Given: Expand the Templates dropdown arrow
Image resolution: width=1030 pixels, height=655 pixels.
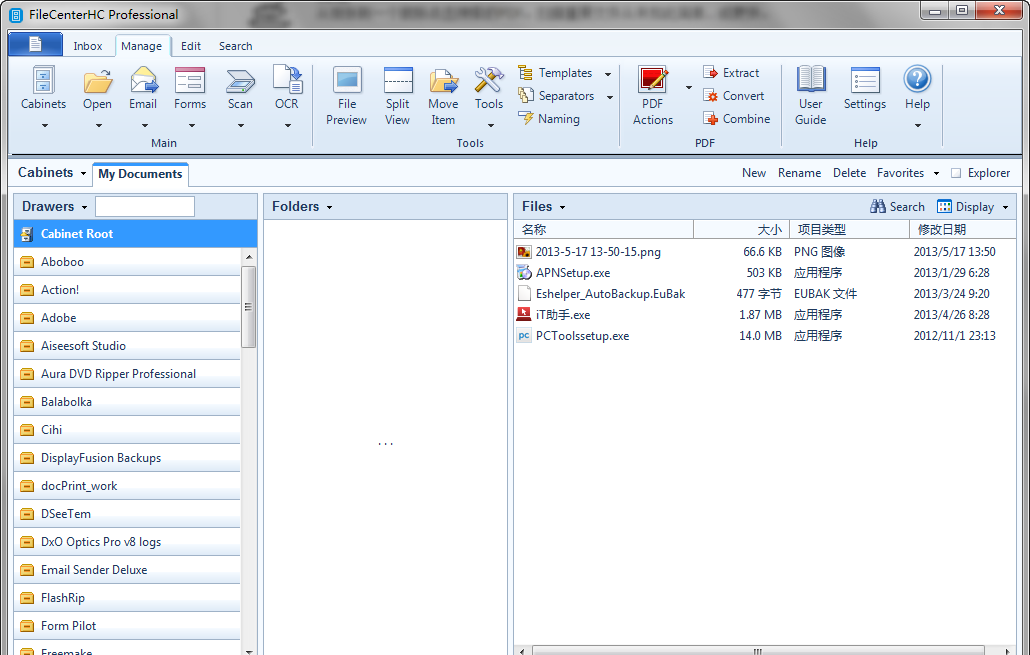Looking at the screenshot, I should 608,74.
